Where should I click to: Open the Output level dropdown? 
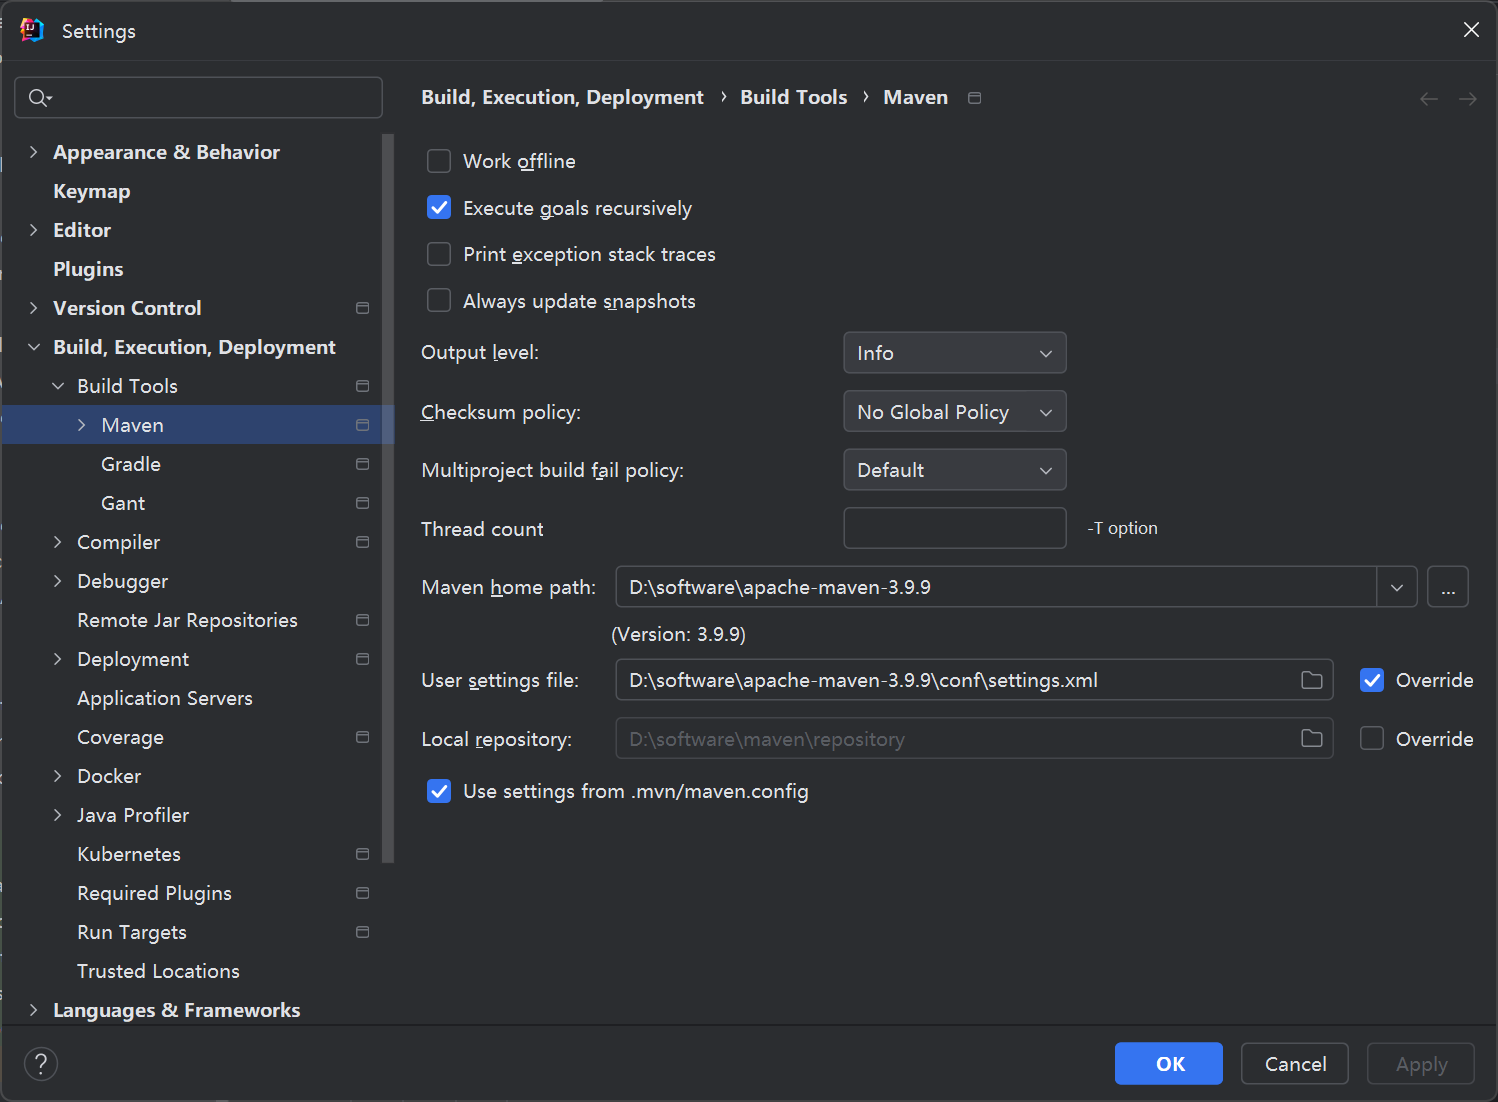pyautogui.click(x=955, y=353)
